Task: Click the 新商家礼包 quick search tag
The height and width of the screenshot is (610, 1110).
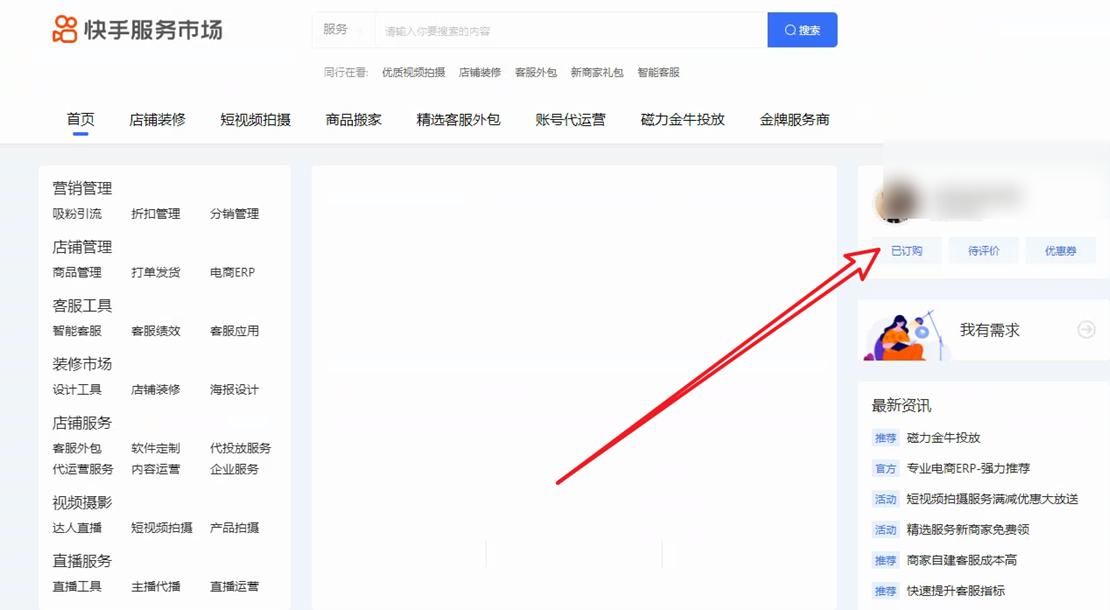Action: point(597,72)
